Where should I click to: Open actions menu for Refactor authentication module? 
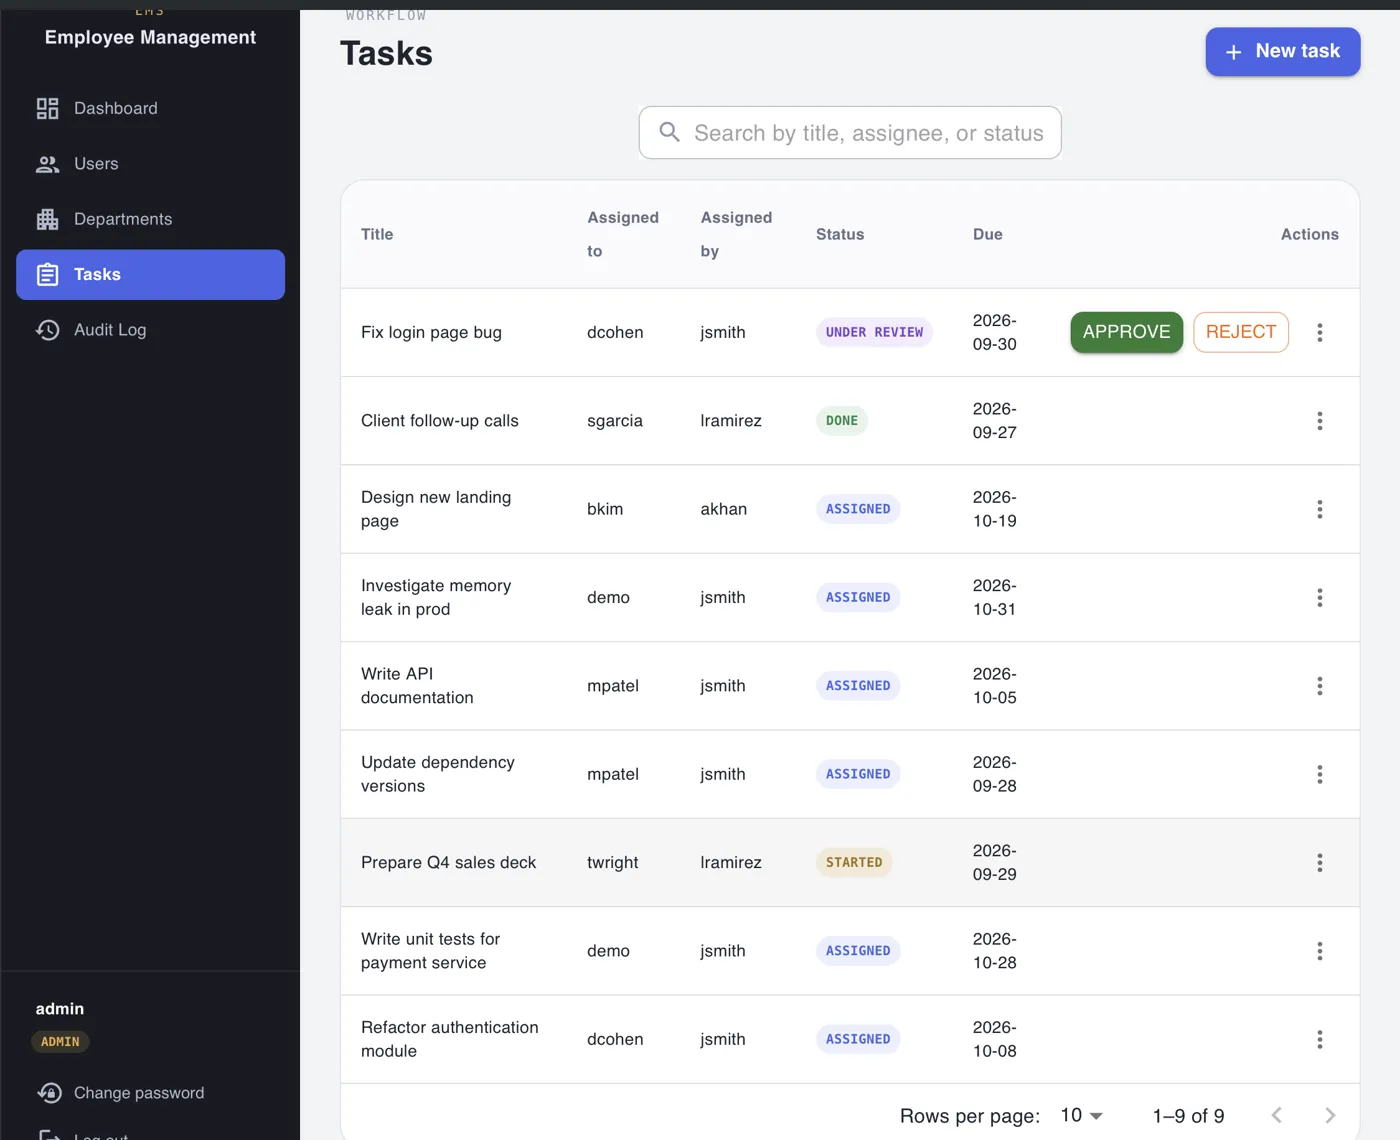pos(1320,1039)
